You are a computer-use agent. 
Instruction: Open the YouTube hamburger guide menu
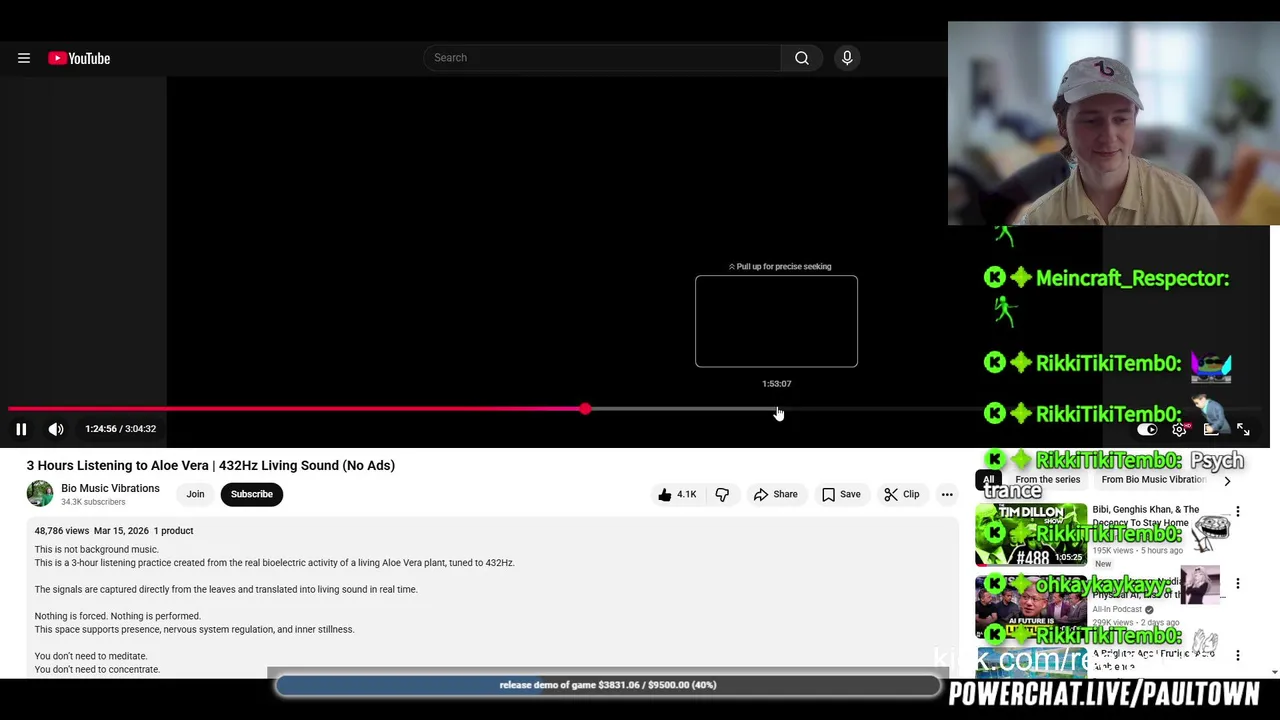pos(24,58)
